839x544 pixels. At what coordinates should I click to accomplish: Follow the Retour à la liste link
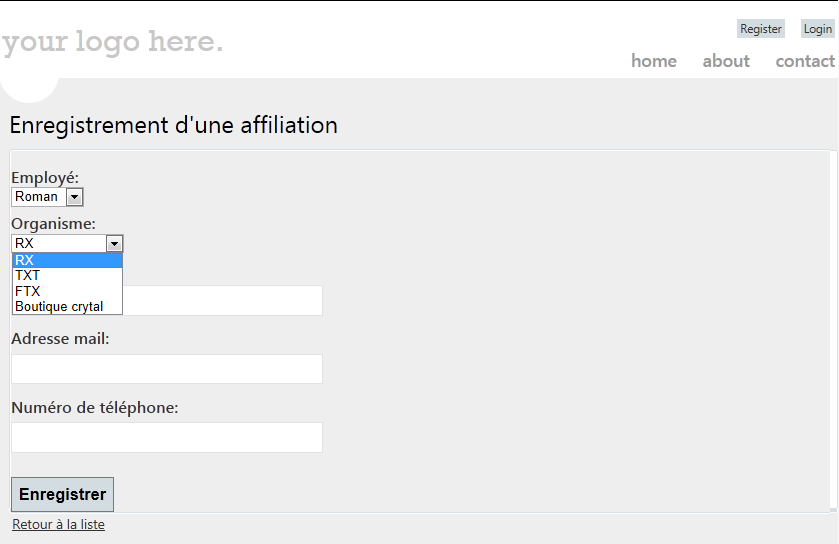(x=58, y=524)
